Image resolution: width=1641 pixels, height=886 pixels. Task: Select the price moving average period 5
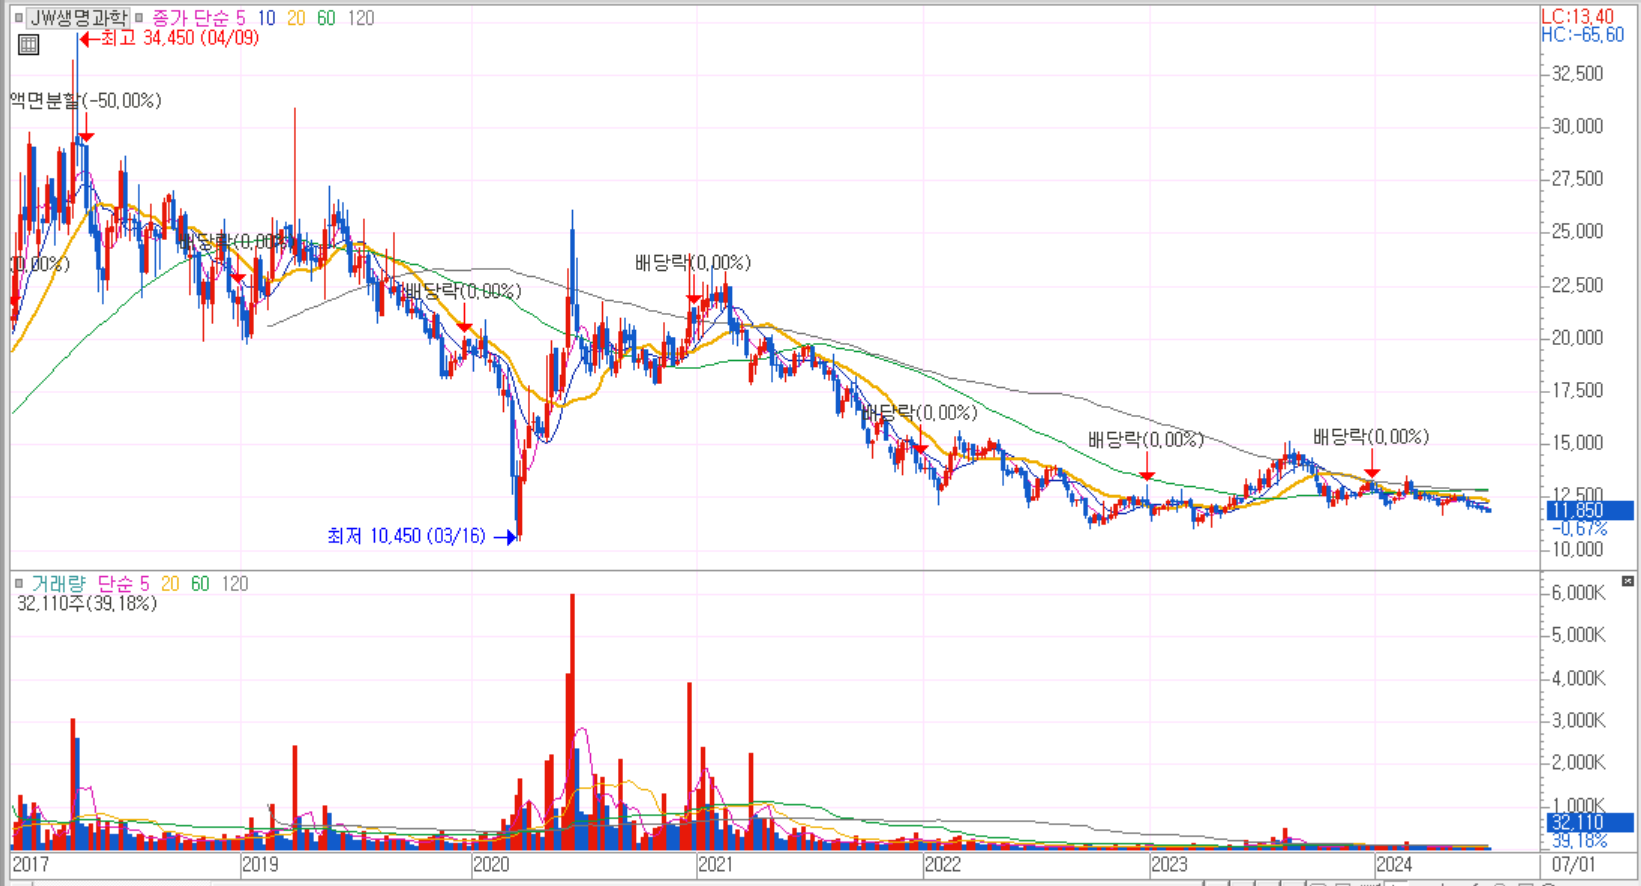241,18
